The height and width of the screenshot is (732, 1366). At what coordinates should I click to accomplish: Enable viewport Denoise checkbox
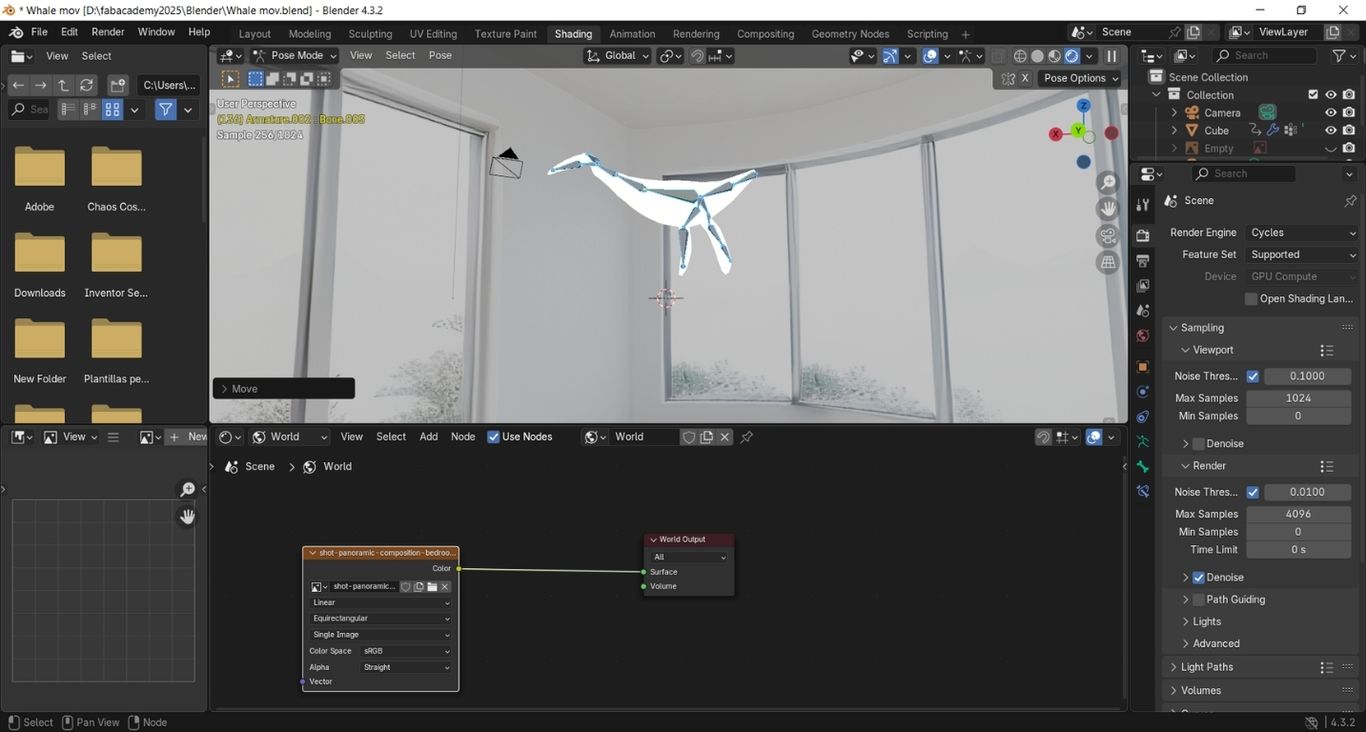1198,444
